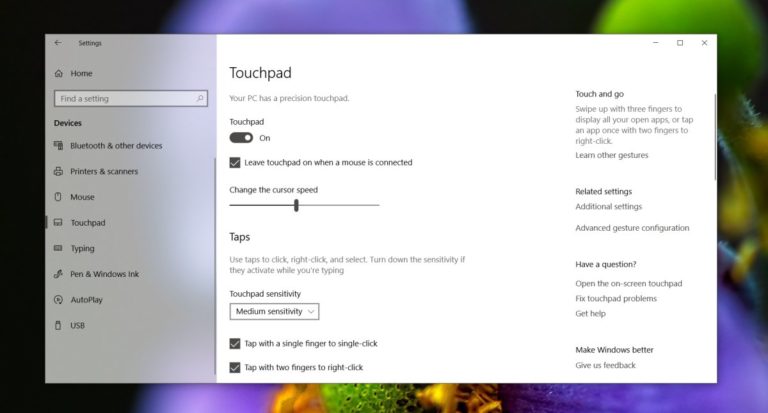
Task: Open Pen & Windows Ink page
Action: [104, 274]
